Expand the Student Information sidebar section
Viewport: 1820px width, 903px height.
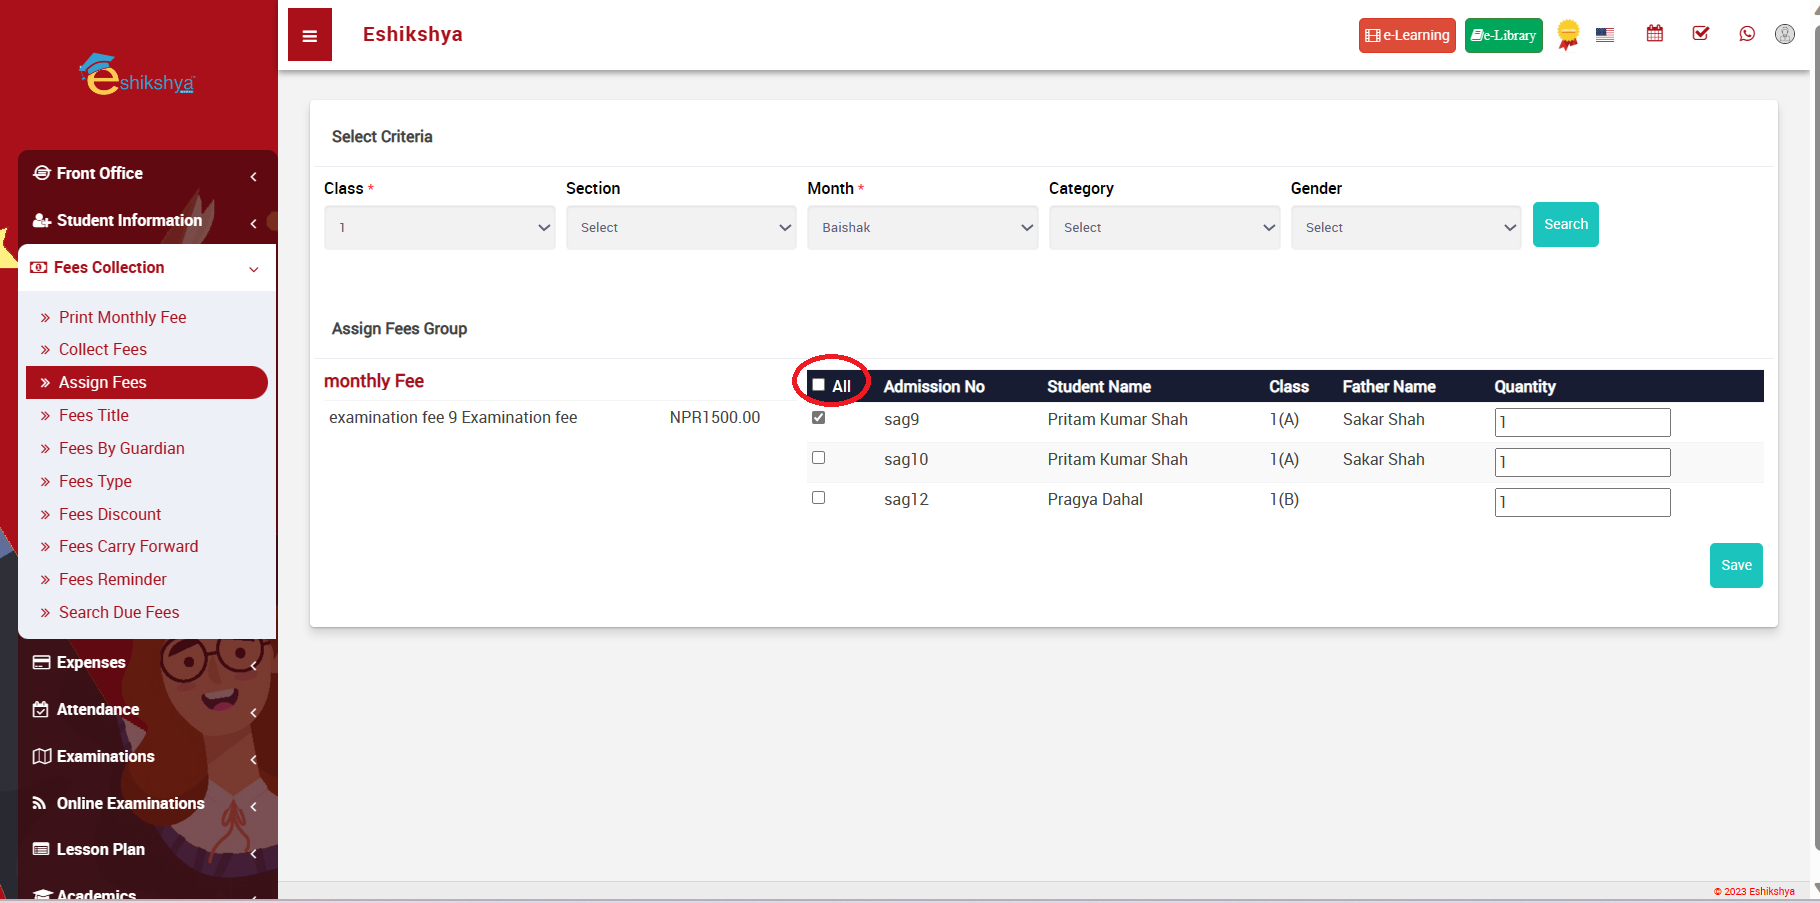pyautogui.click(x=129, y=220)
